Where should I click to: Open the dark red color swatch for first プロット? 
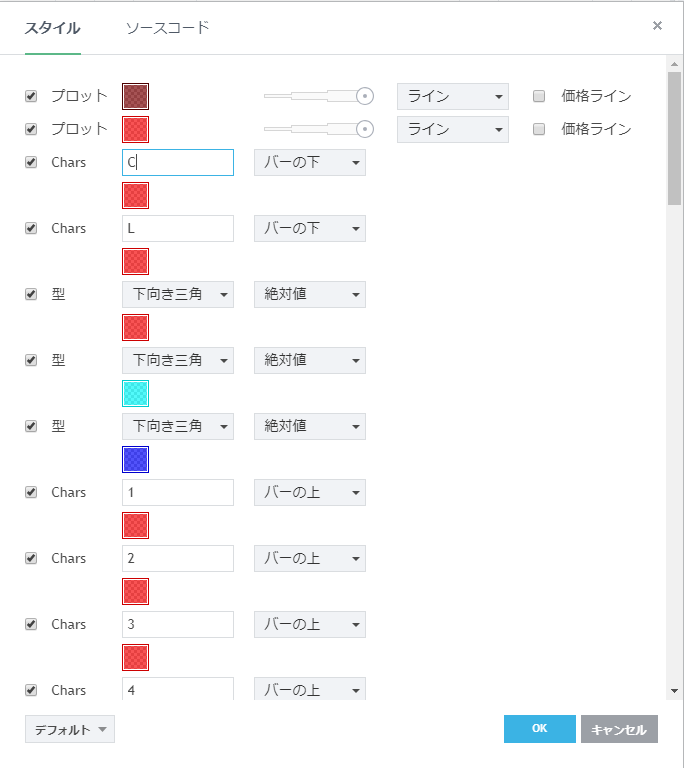click(x=135, y=96)
